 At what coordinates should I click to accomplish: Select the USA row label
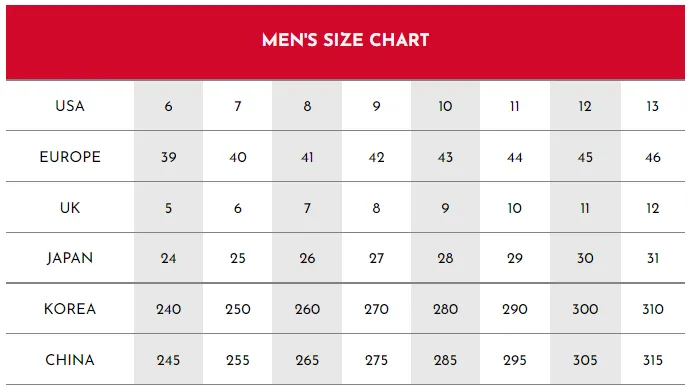[70, 106]
